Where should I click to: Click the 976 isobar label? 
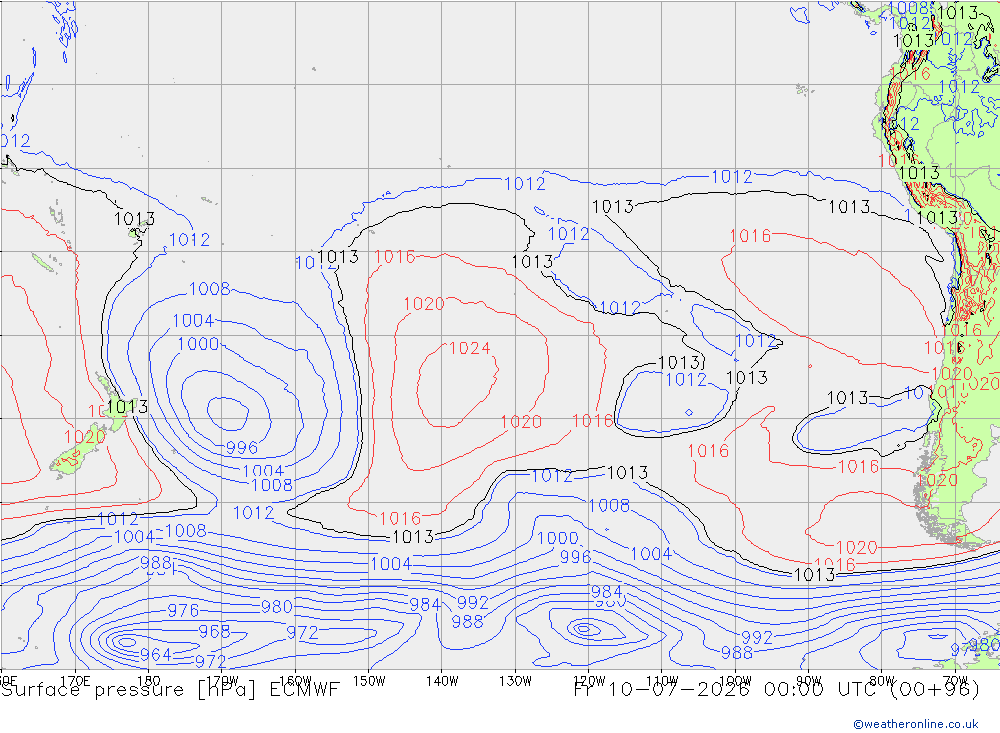tap(183, 611)
